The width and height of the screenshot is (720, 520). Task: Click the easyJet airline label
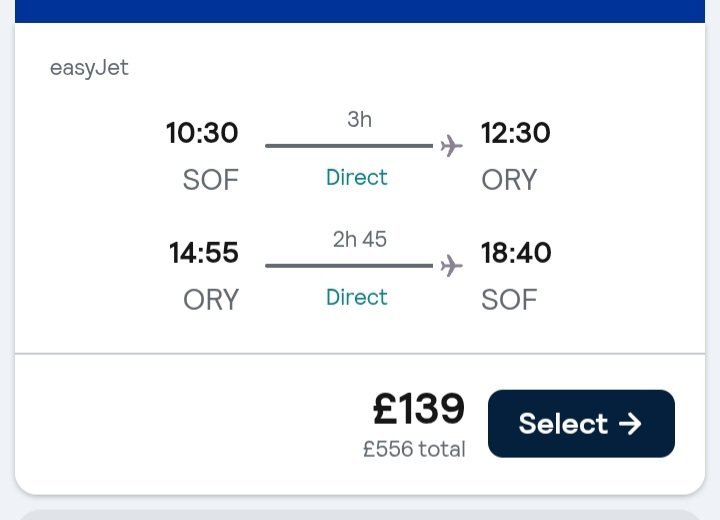[89, 68]
